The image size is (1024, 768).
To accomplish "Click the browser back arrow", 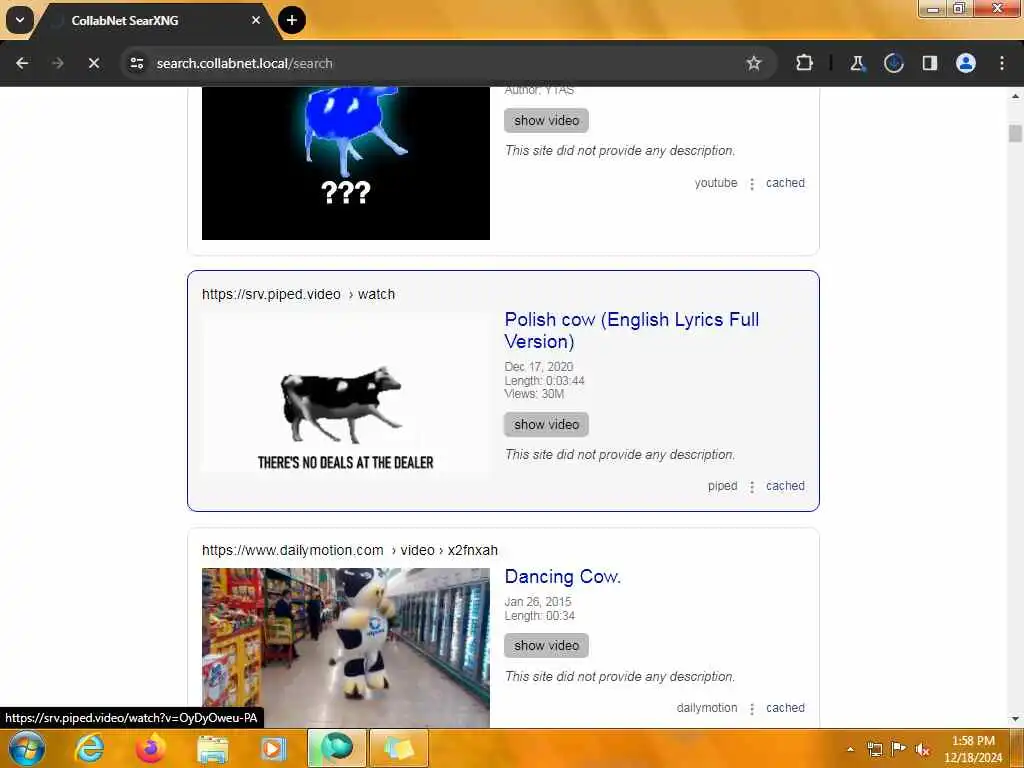I will coord(22,63).
